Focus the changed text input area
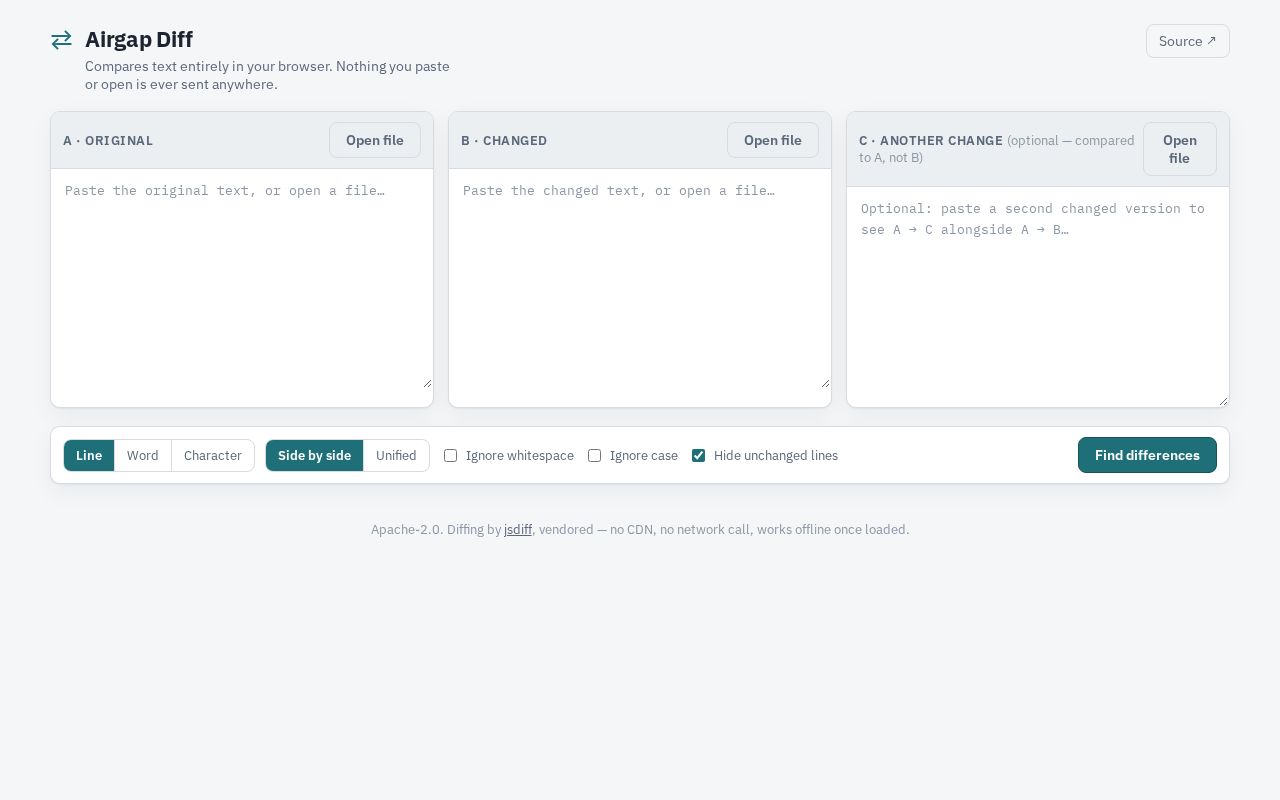The width and height of the screenshot is (1280, 800). [640, 279]
